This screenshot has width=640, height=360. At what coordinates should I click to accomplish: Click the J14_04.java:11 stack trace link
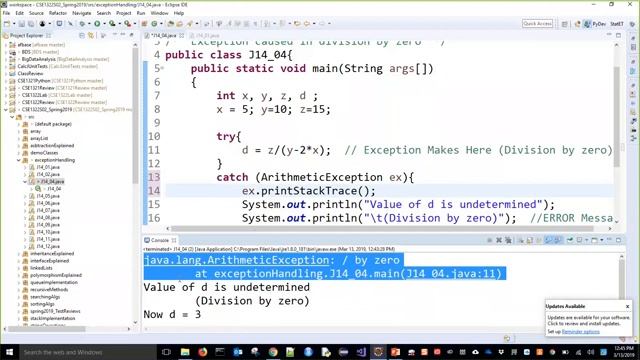(450, 273)
